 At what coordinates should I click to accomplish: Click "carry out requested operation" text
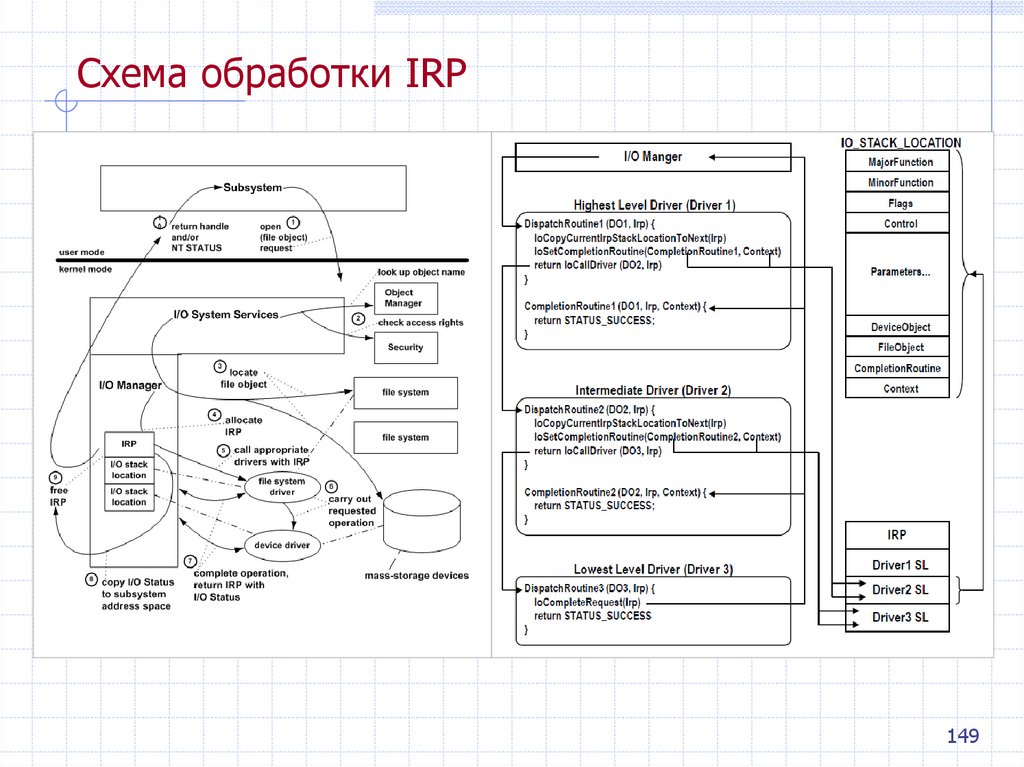point(352,511)
